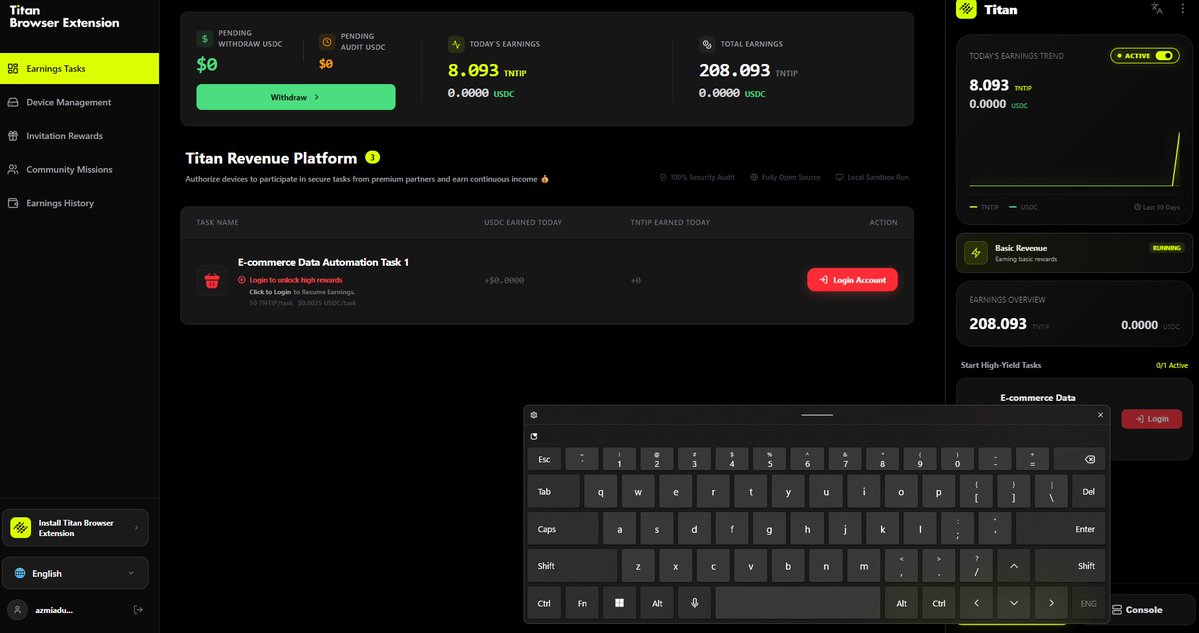
Task: Toggle the left Alt key
Action: click(657, 603)
